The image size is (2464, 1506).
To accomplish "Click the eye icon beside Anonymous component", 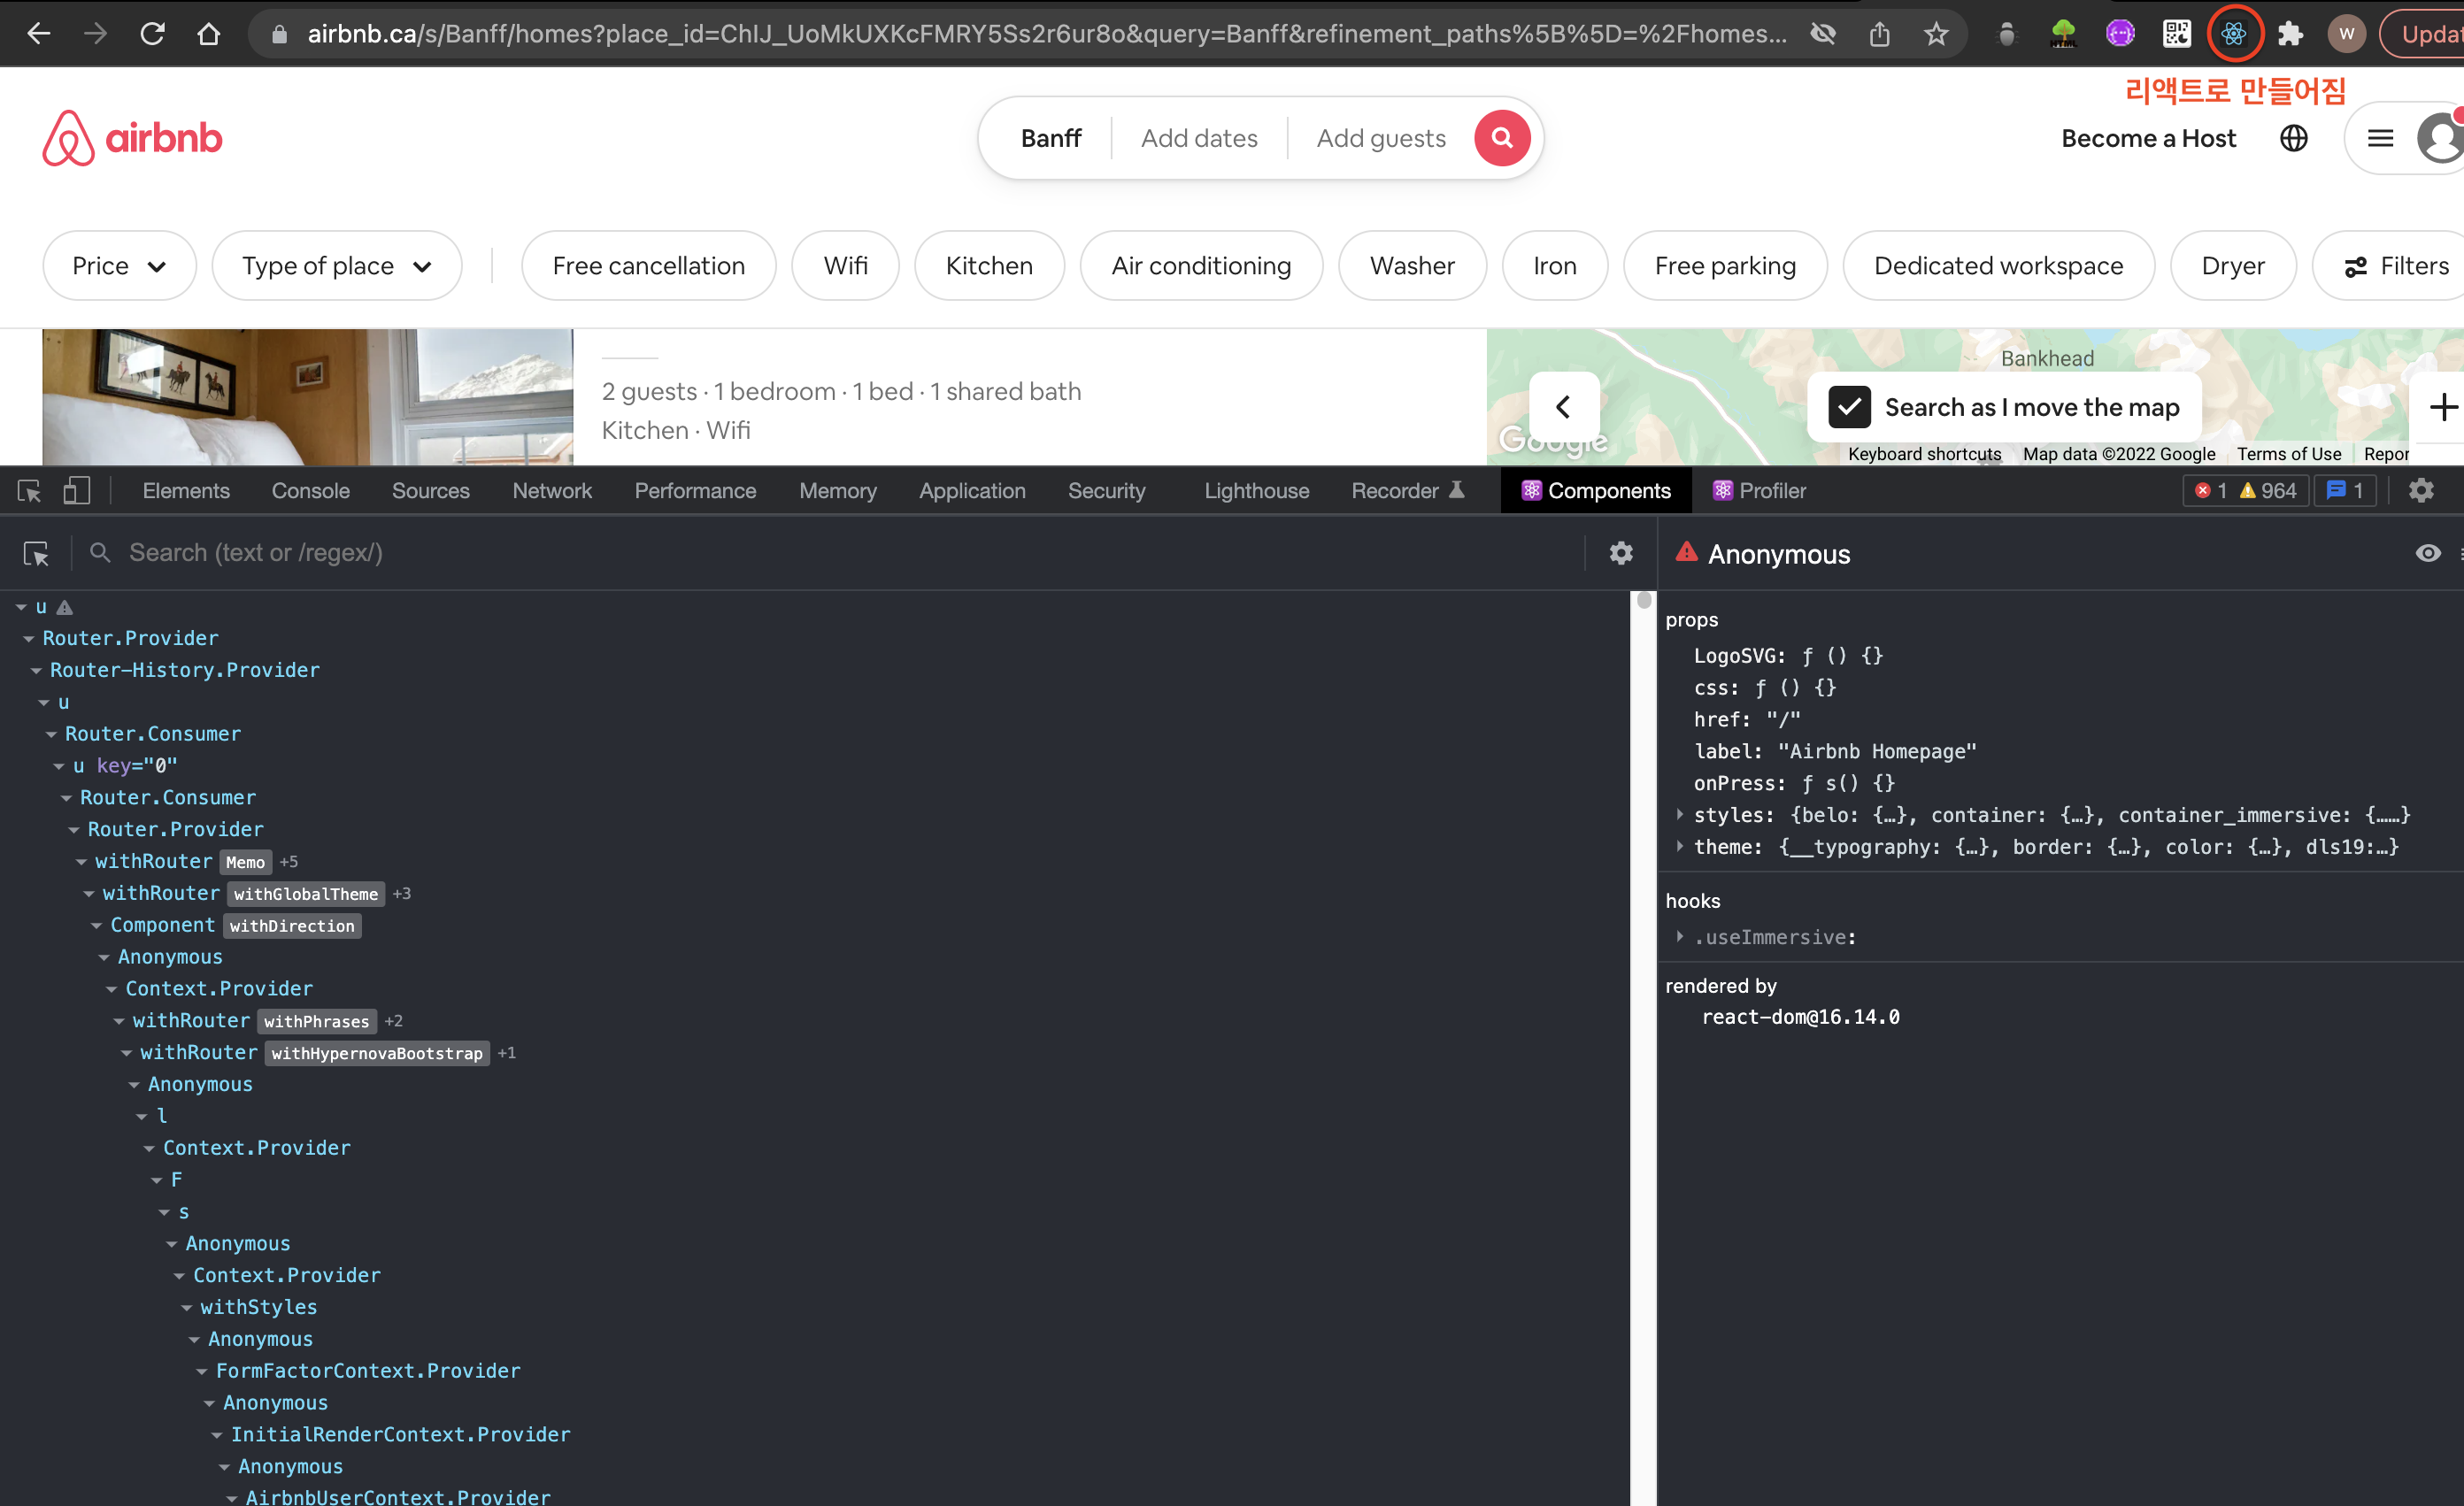I will tap(2427, 553).
